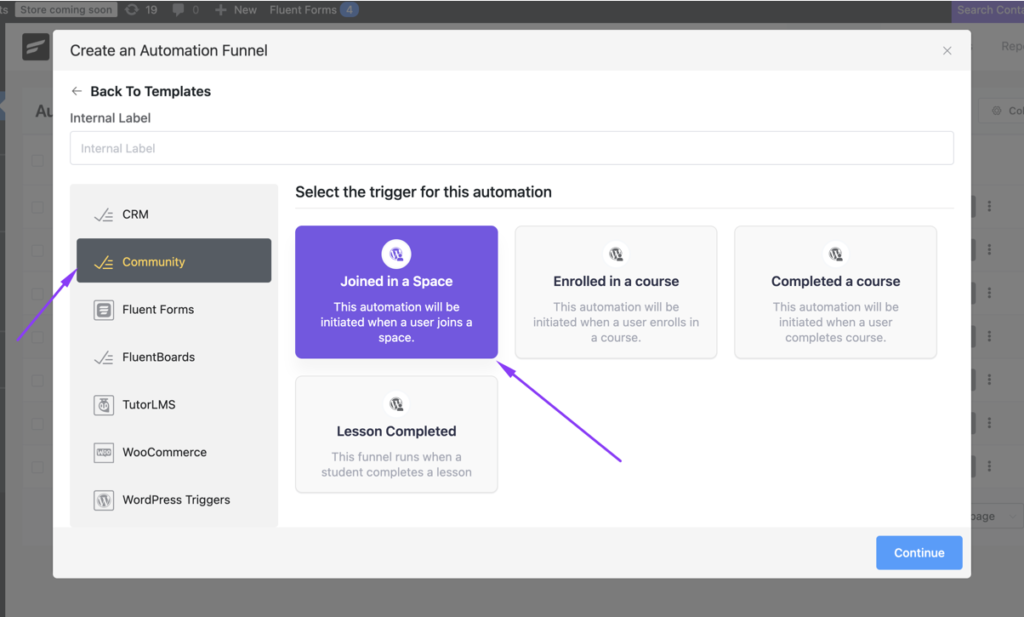The width and height of the screenshot is (1024, 617).
Task: Focus the Internal Label input field
Action: click(511, 148)
